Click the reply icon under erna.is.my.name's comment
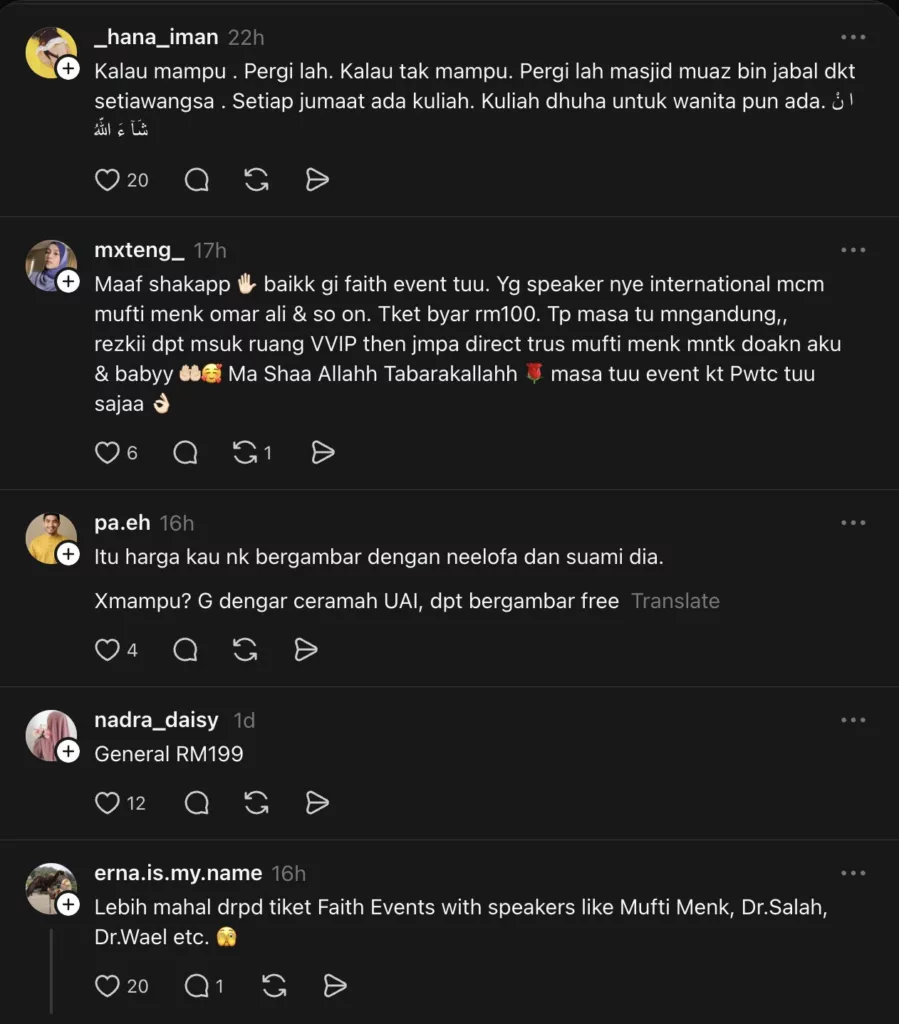 click(196, 986)
